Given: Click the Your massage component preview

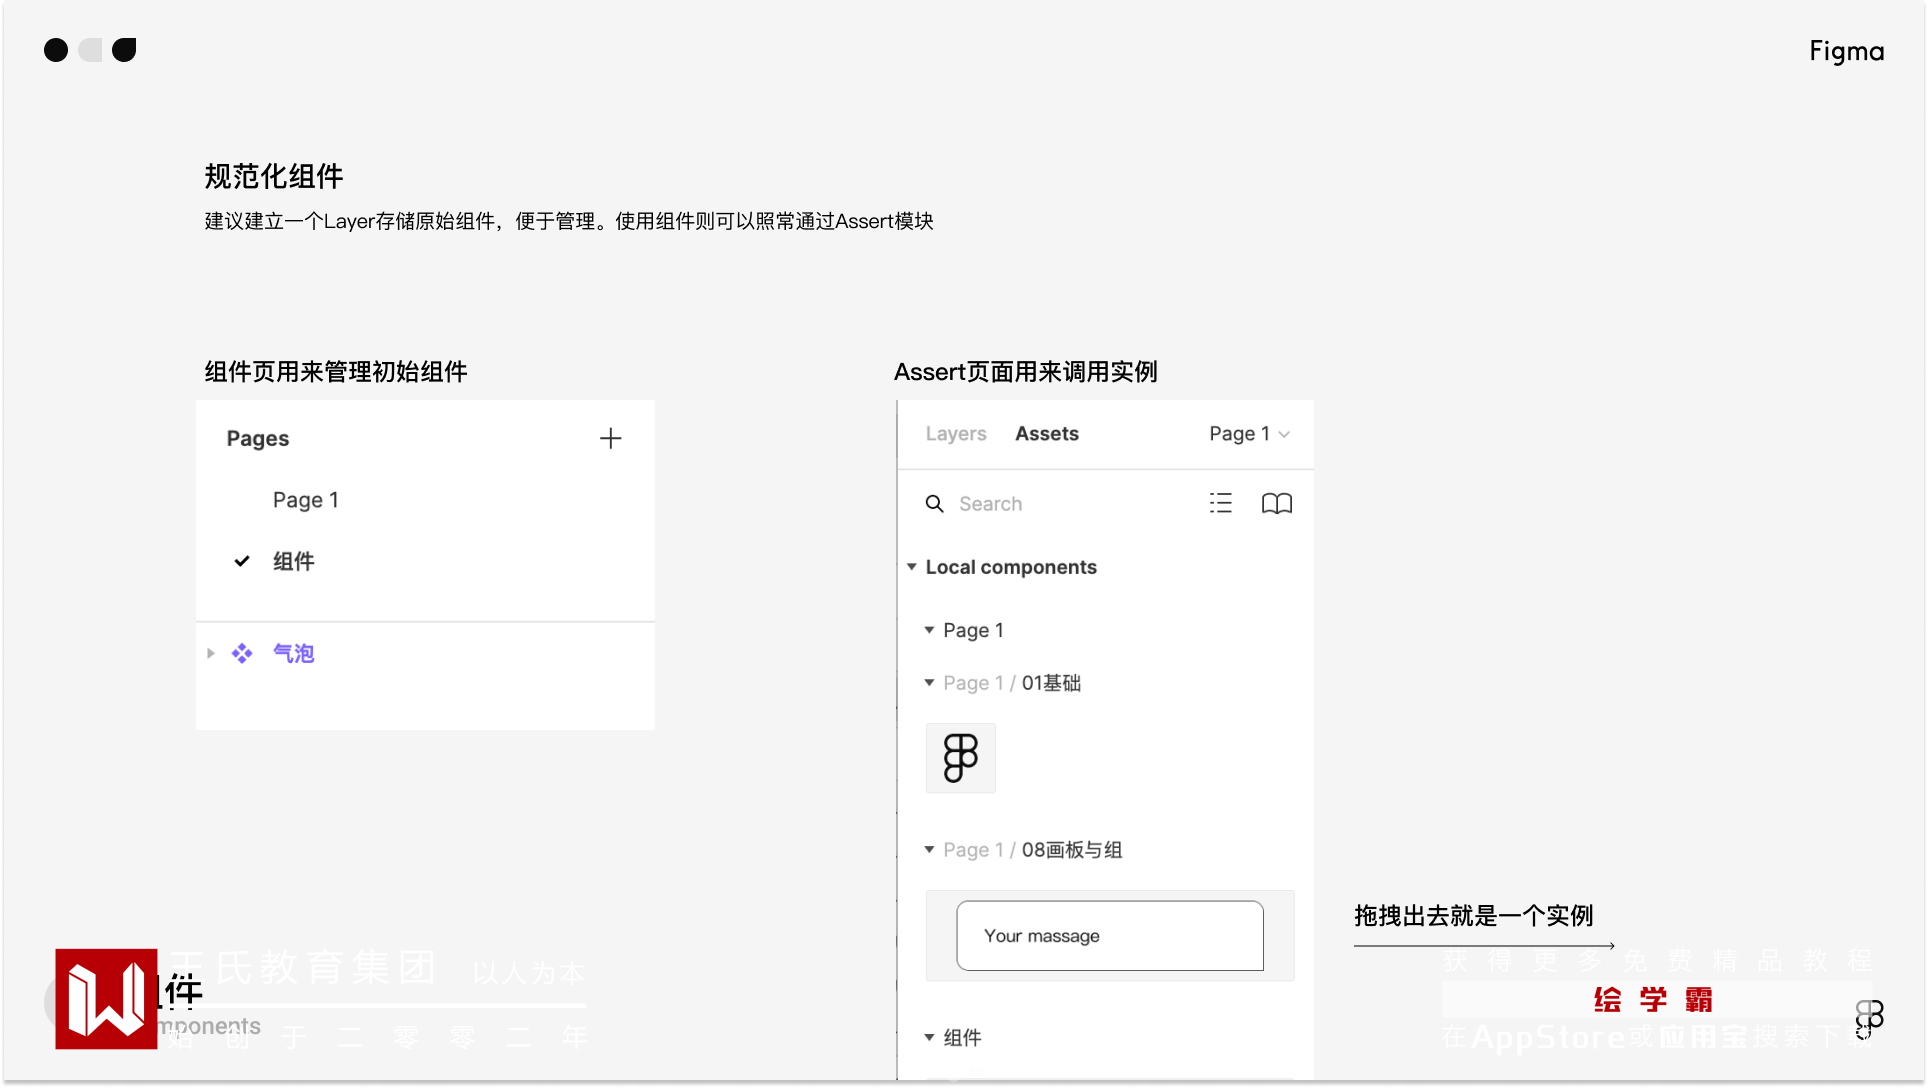Looking at the screenshot, I should click(1109, 936).
